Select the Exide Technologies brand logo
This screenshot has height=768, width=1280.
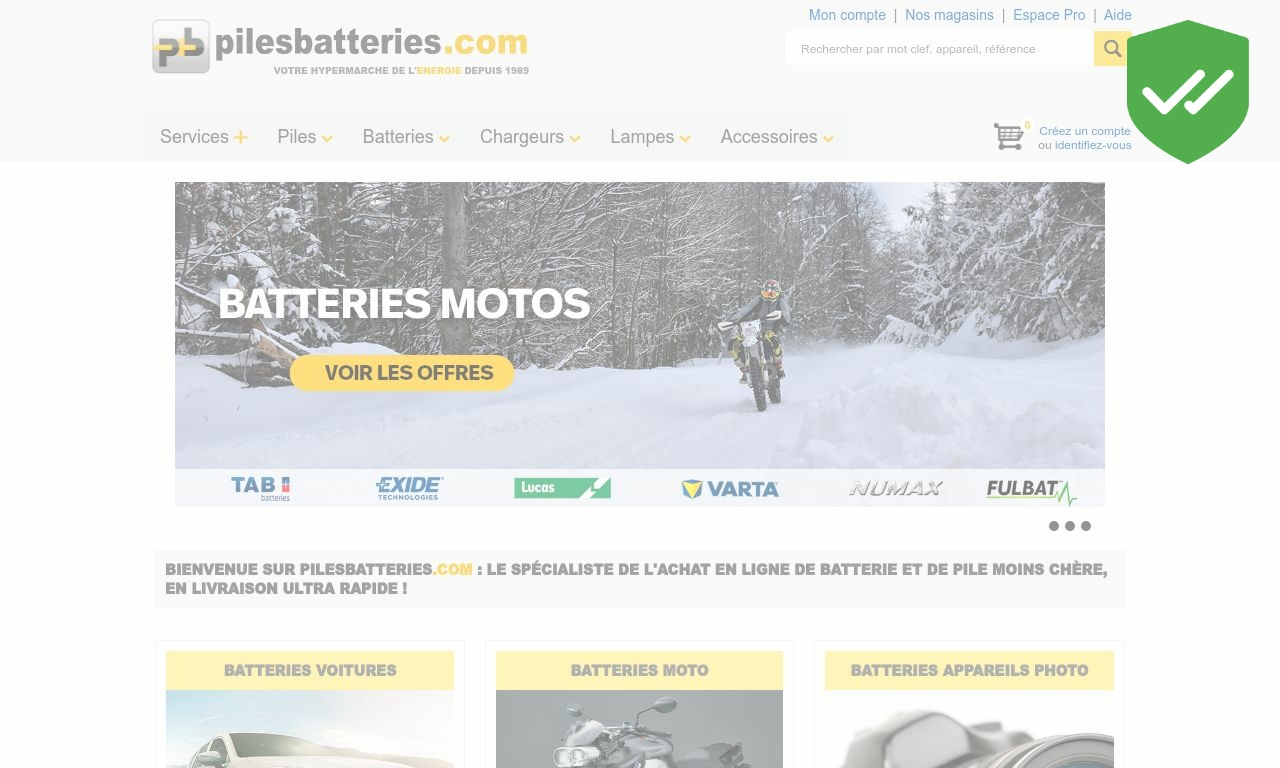click(409, 488)
